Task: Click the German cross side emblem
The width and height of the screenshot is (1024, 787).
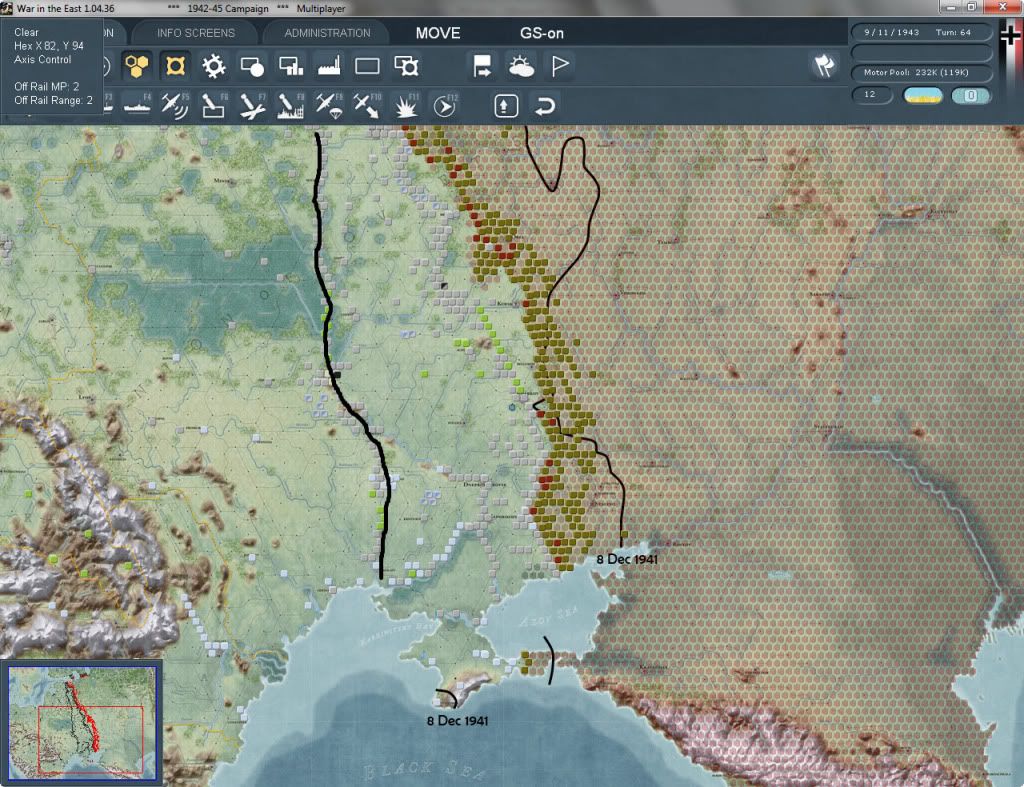Action: [x=1010, y=34]
